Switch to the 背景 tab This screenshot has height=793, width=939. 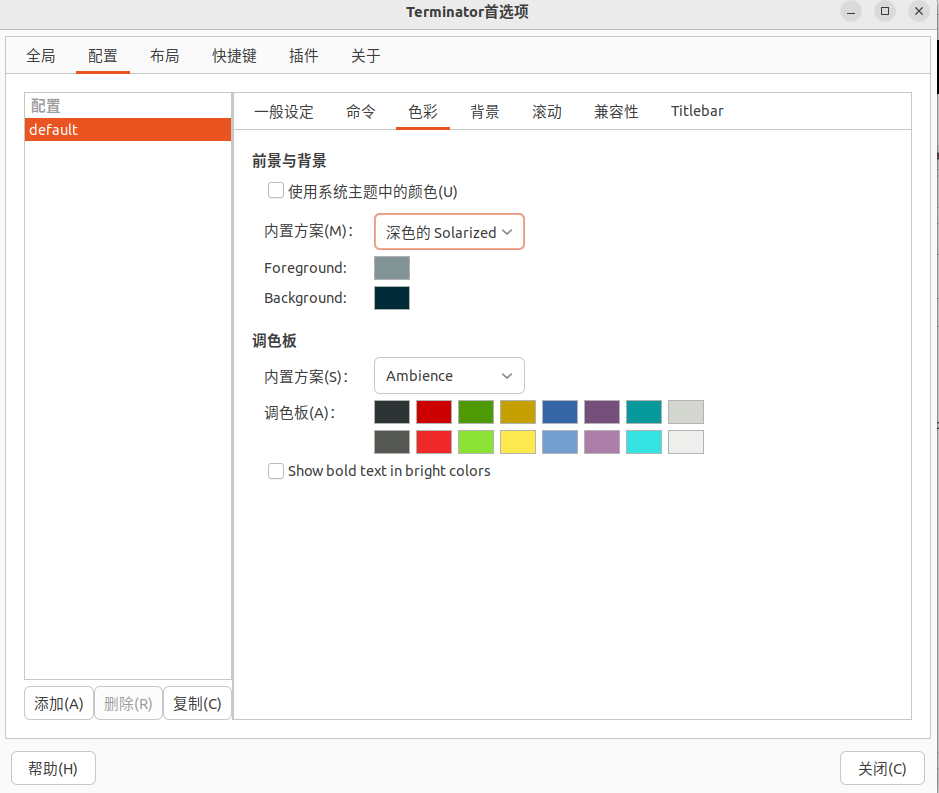click(485, 112)
